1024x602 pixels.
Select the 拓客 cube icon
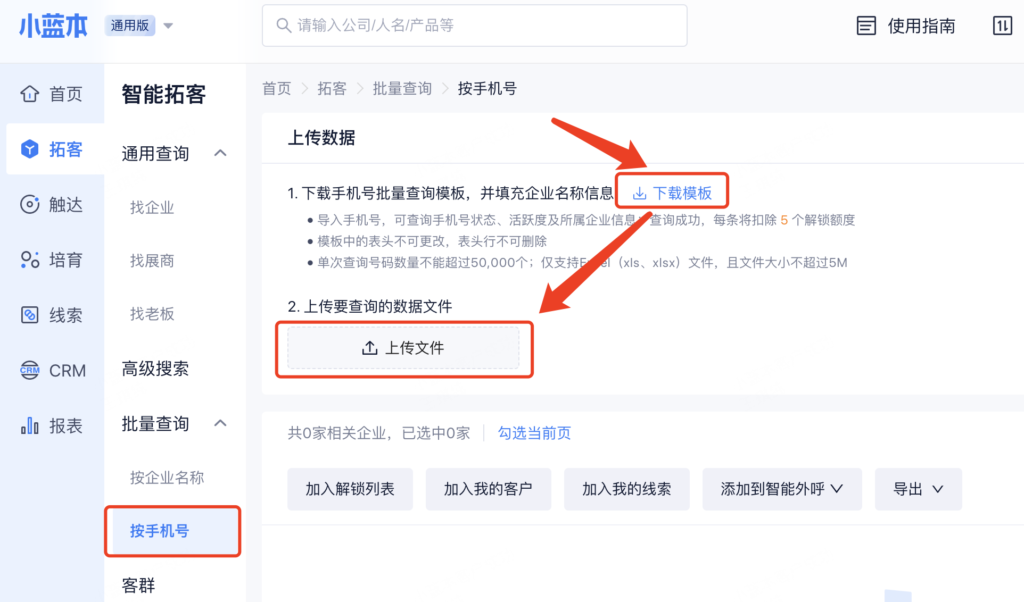click(30, 150)
